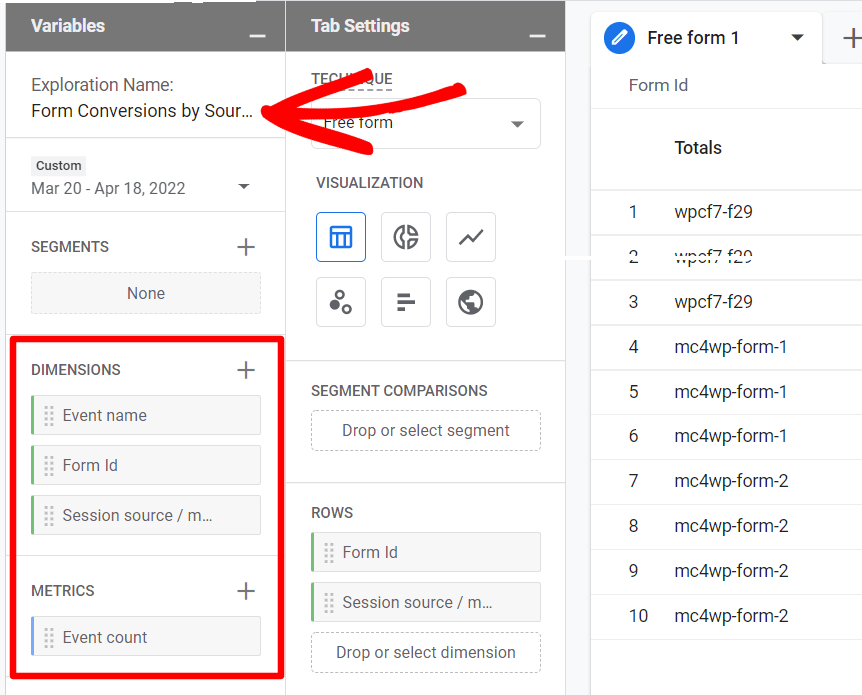Click Drop or select segment
This screenshot has width=862, height=695.
coord(425,430)
